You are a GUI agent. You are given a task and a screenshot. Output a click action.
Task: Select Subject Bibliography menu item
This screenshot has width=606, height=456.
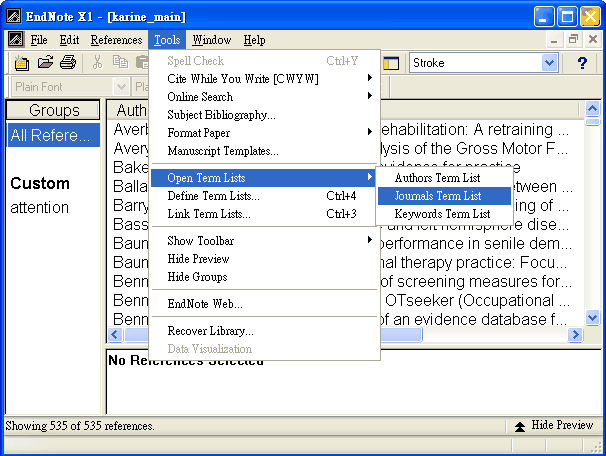pyautogui.click(x=264, y=115)
